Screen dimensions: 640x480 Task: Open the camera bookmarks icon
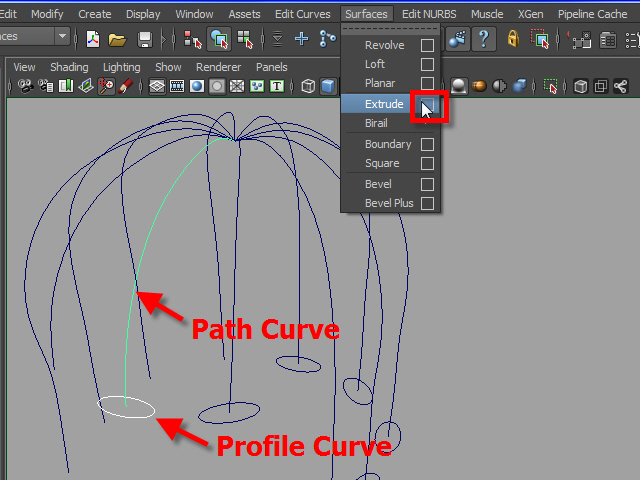point(66,86)
